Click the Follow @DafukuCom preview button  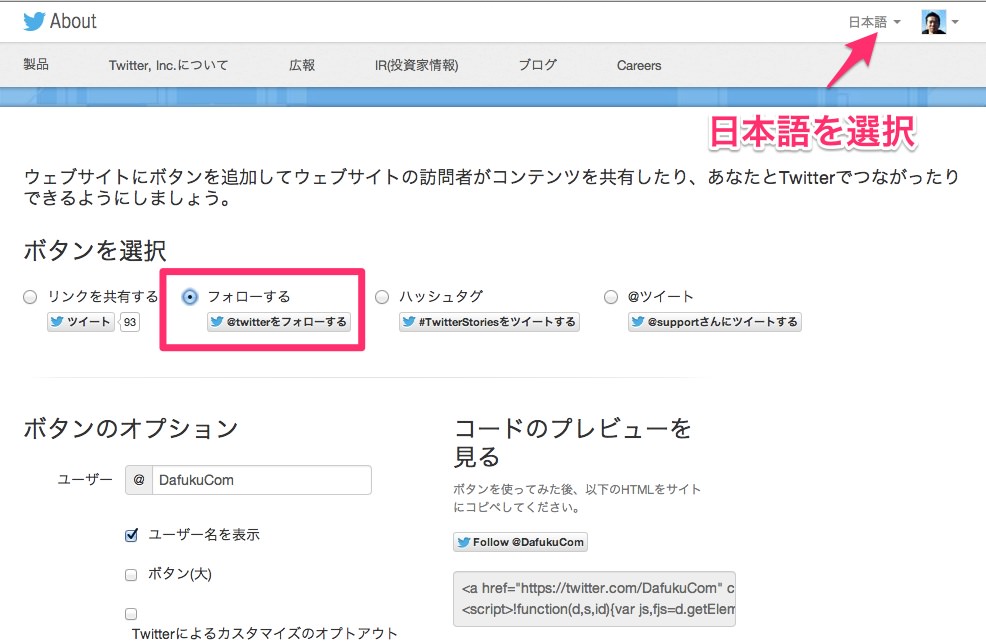pyautogui.click(x=521, y=542)
